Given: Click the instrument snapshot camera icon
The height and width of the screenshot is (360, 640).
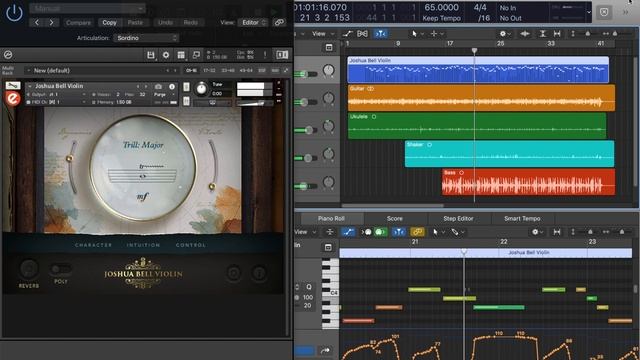Looking at the screenshot, I should pos(158,87).
